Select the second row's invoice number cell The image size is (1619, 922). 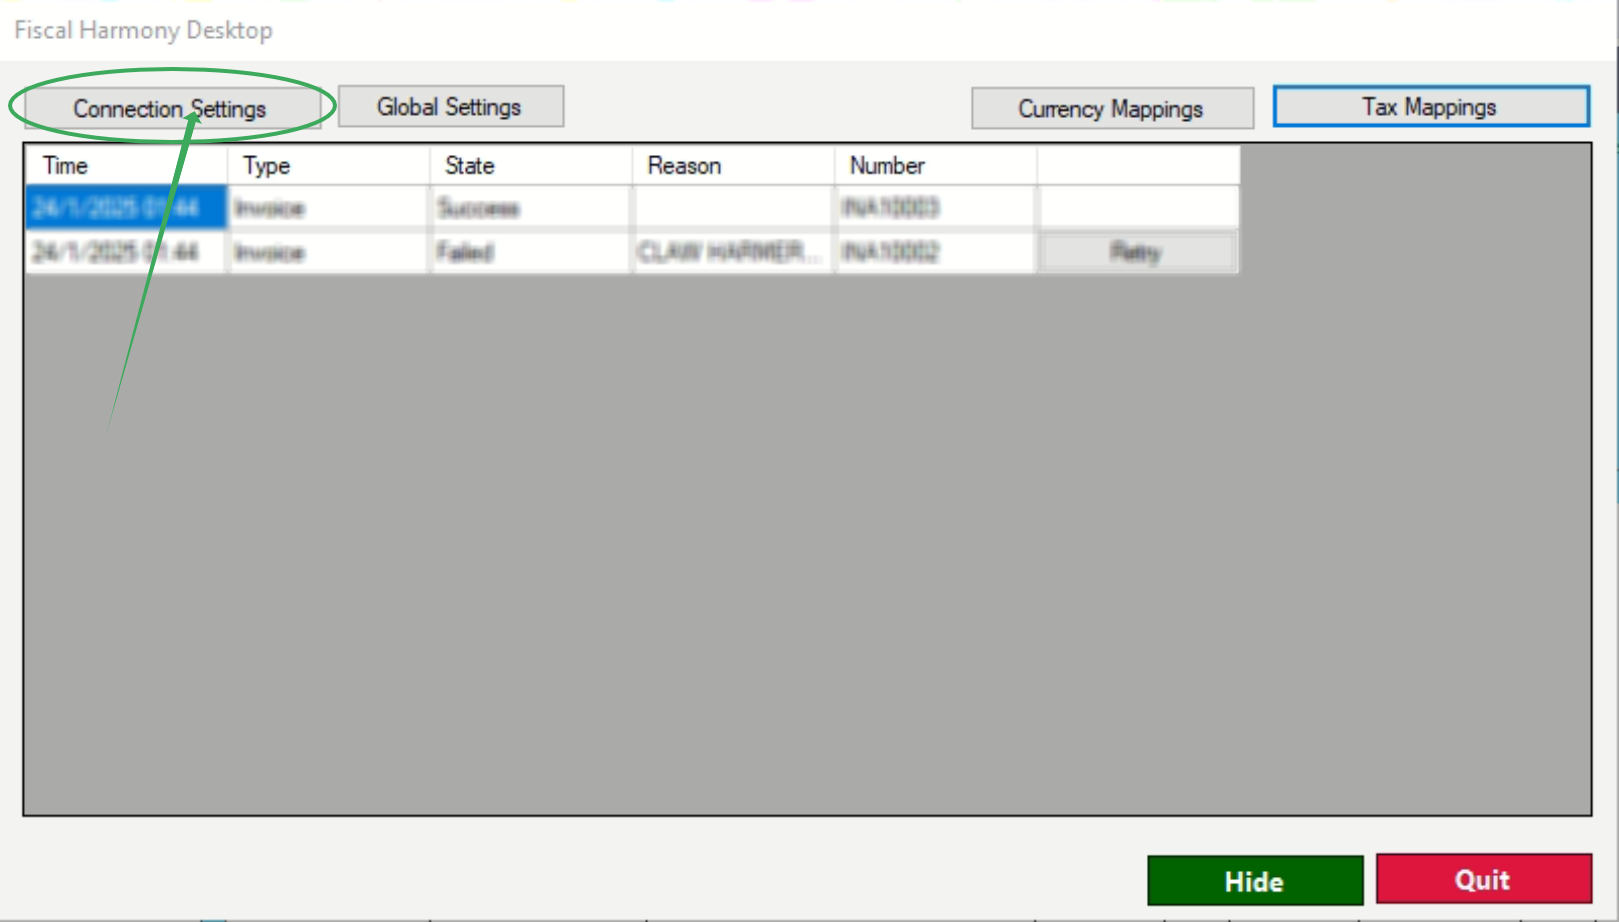pyautogui.click(x=935, y=252)
